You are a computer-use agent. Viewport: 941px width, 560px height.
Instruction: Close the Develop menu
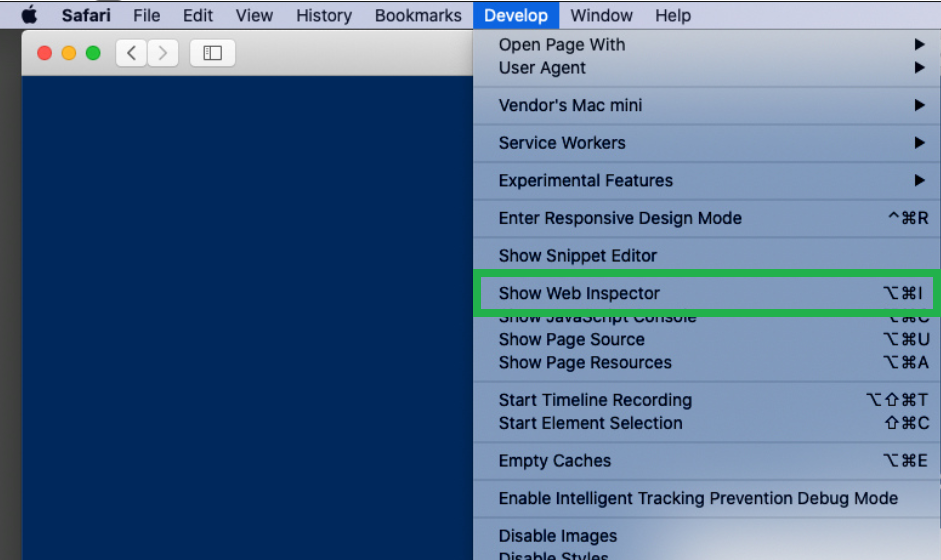(516, 15)
